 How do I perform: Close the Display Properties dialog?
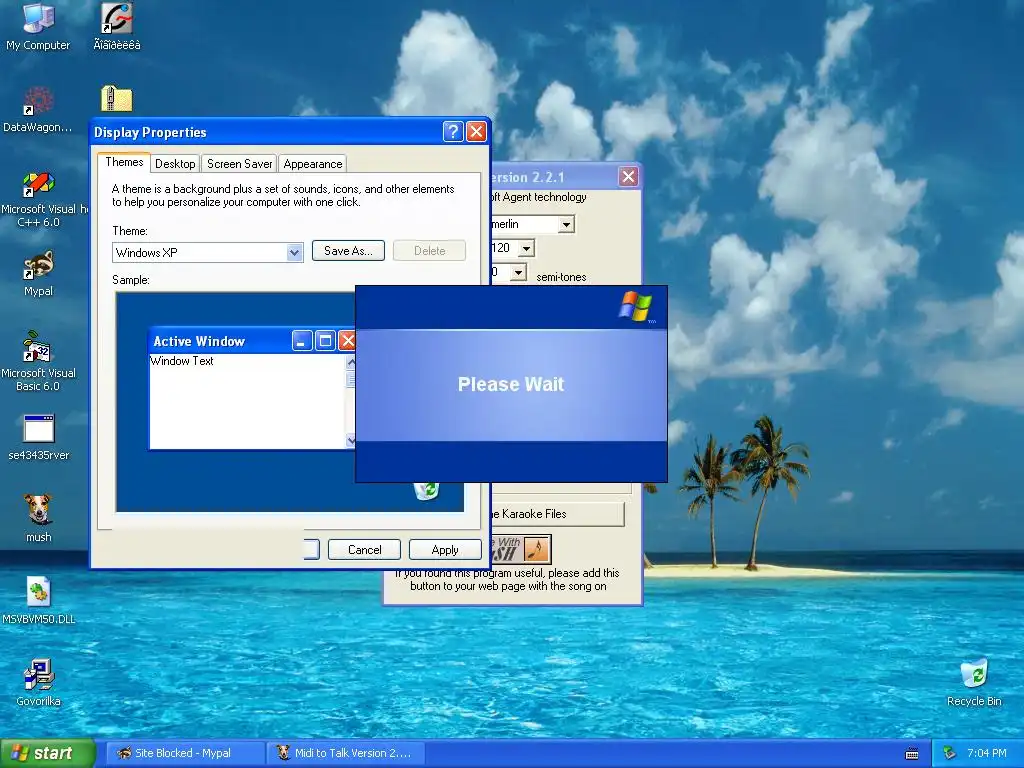[x=476, y=132]
